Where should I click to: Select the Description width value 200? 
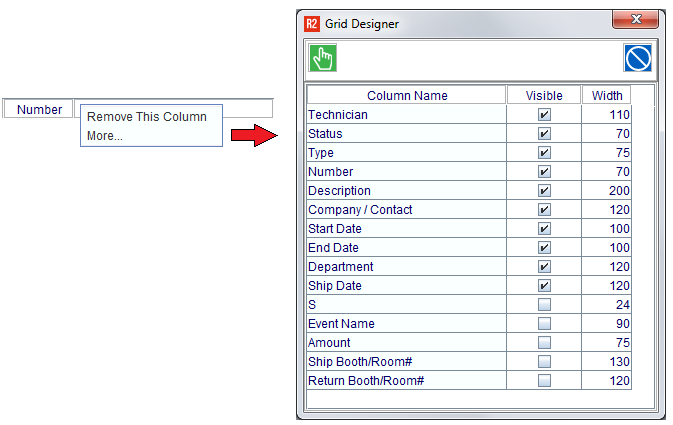tap(607, 191)
